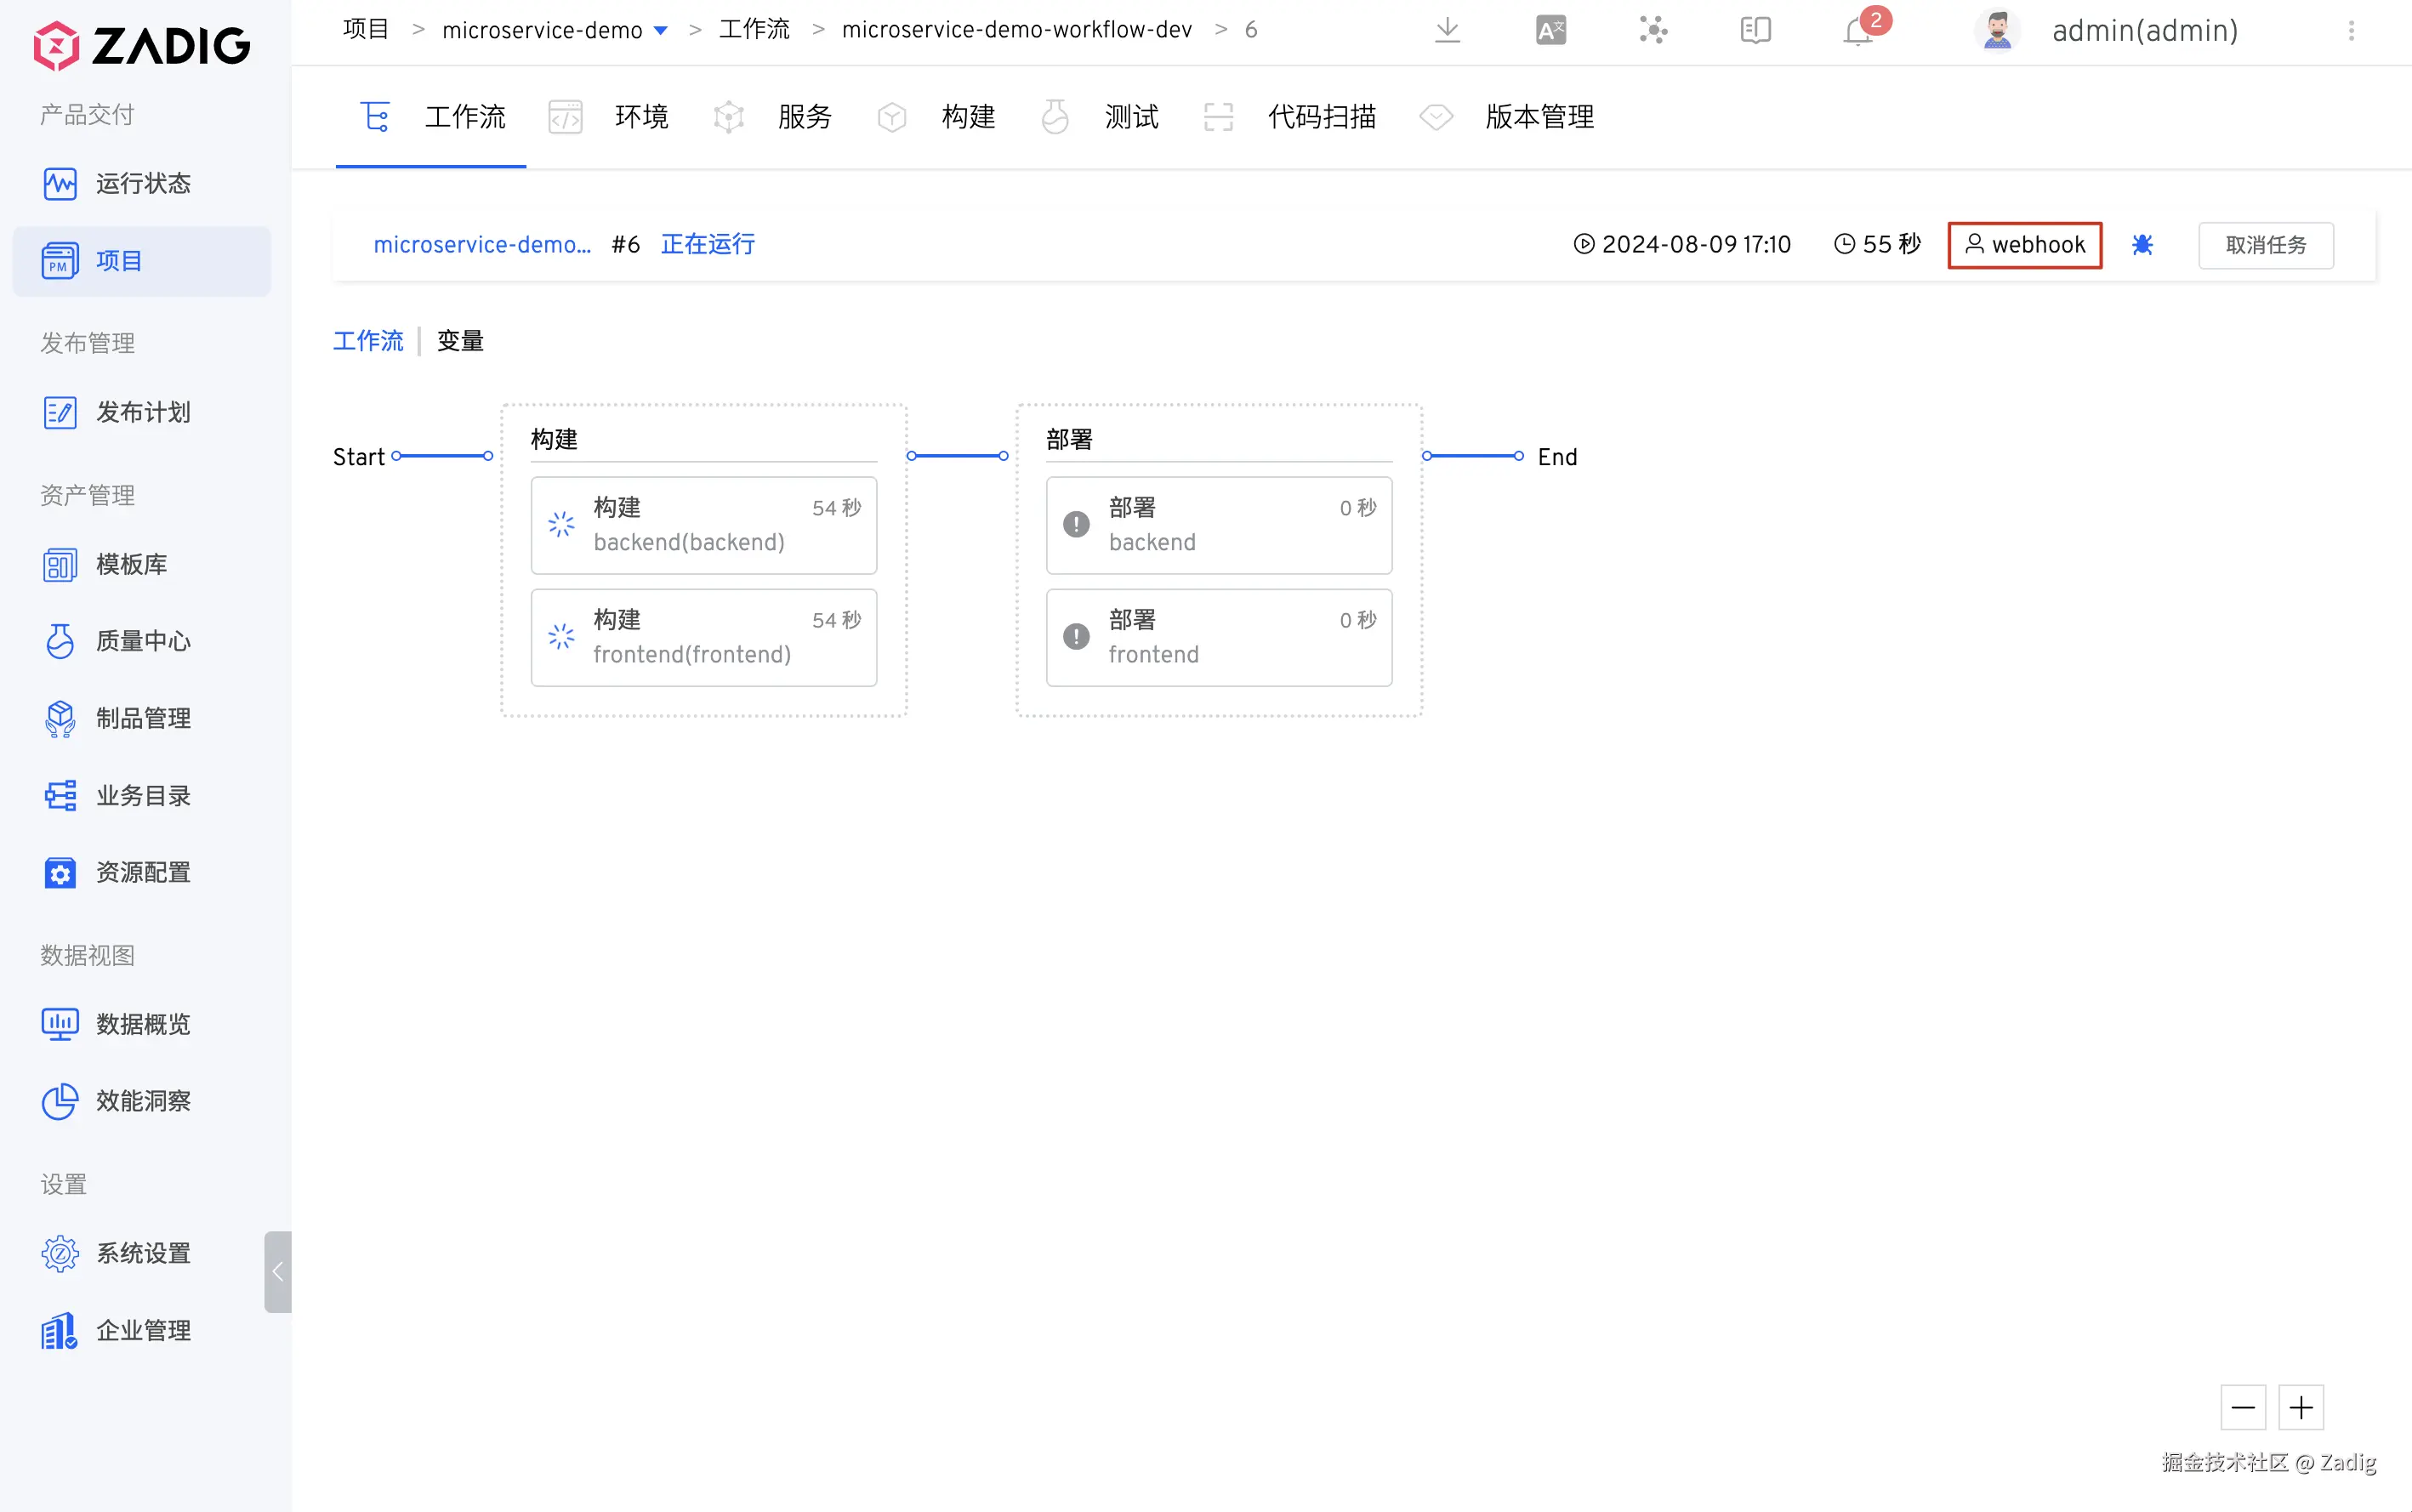Switch to the 环境 tab
Image resolution: width=2412 pixels, height=1512 pixels.
point(640,117)
